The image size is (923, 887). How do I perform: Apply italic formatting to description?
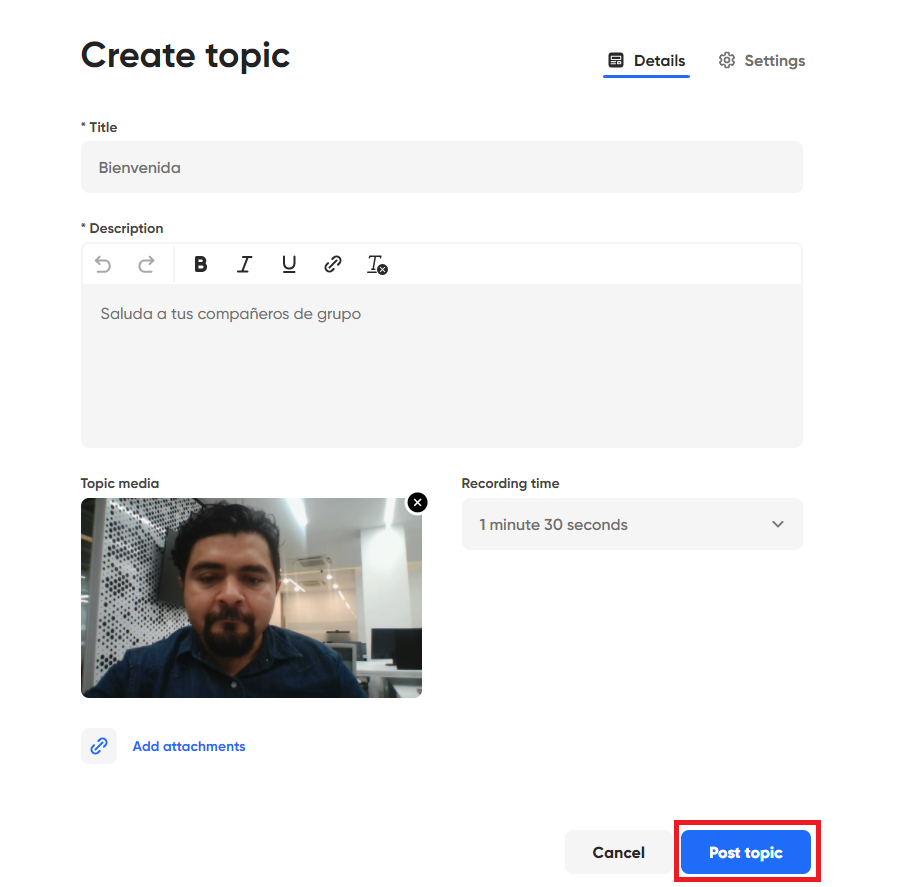point(244,264)
